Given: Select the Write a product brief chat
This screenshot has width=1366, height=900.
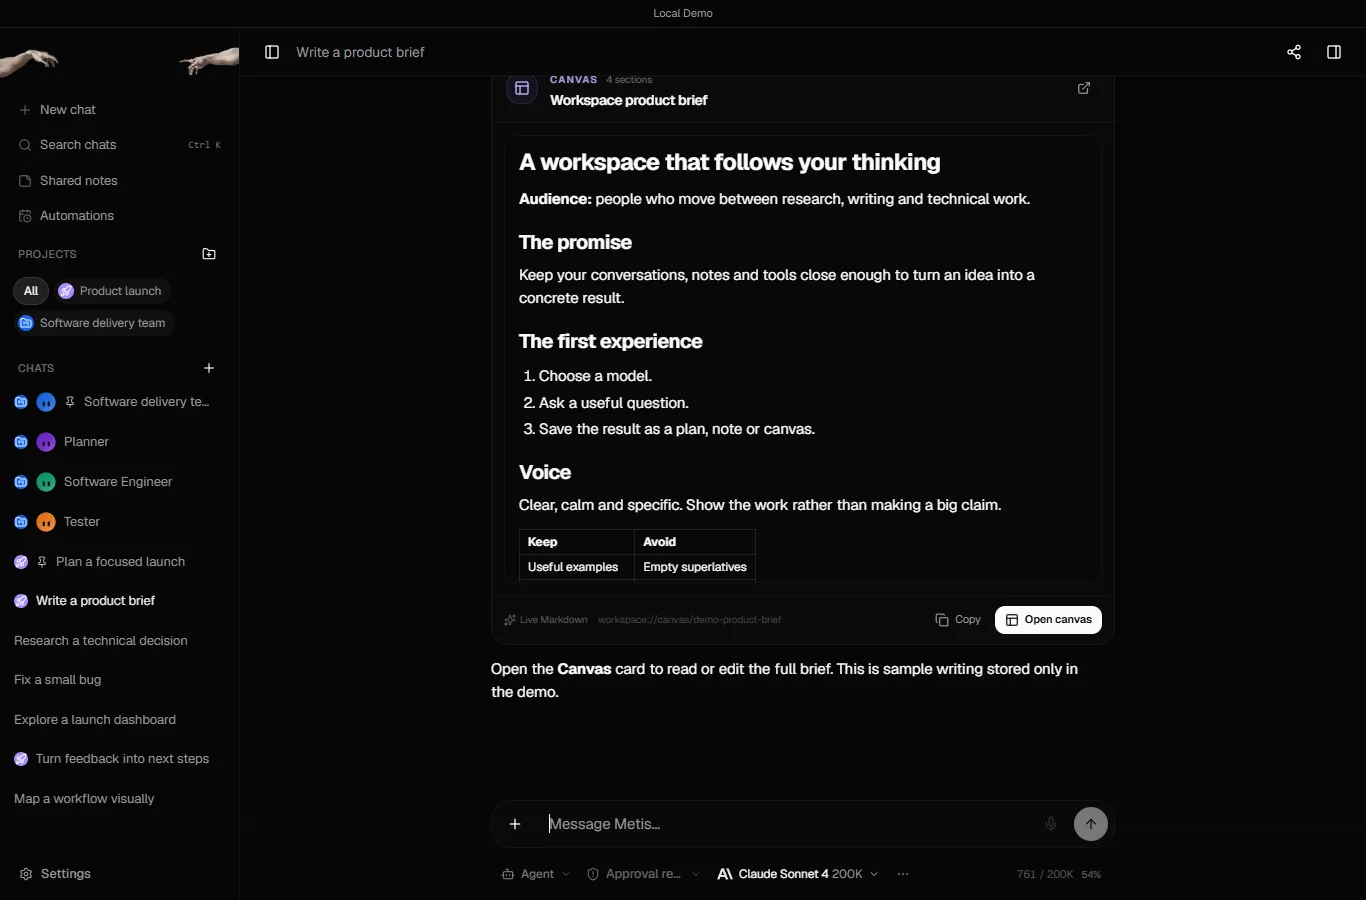Looking at the screenshot, I should 119,601.
